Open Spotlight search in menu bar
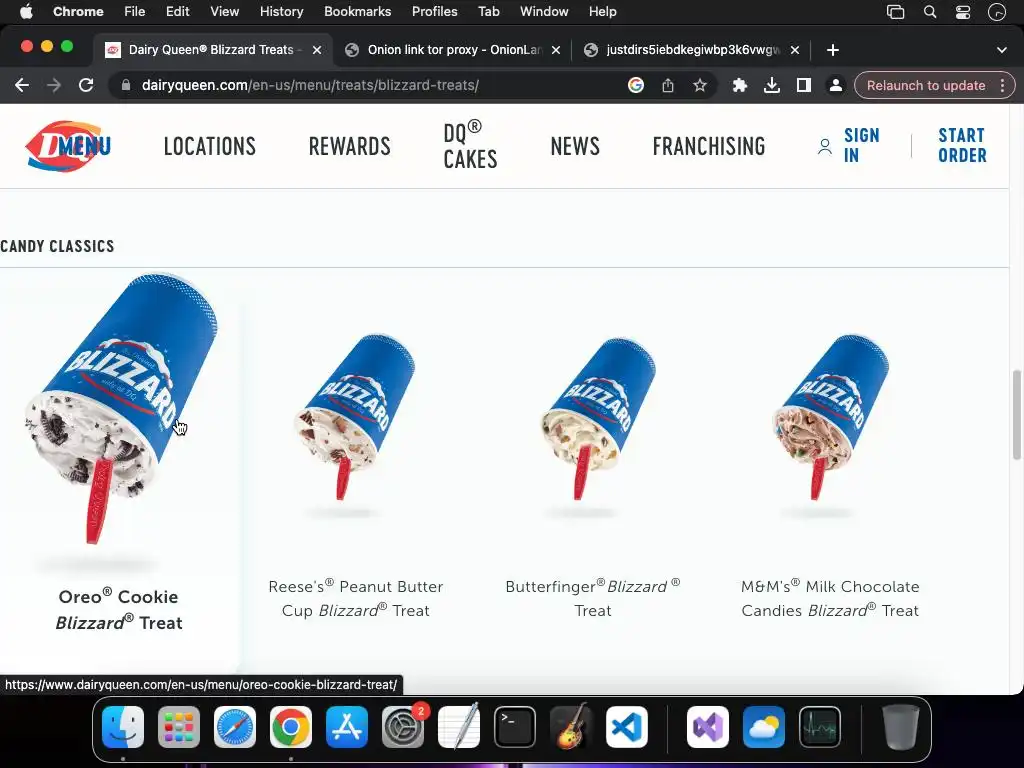 (x=930, y=12)
